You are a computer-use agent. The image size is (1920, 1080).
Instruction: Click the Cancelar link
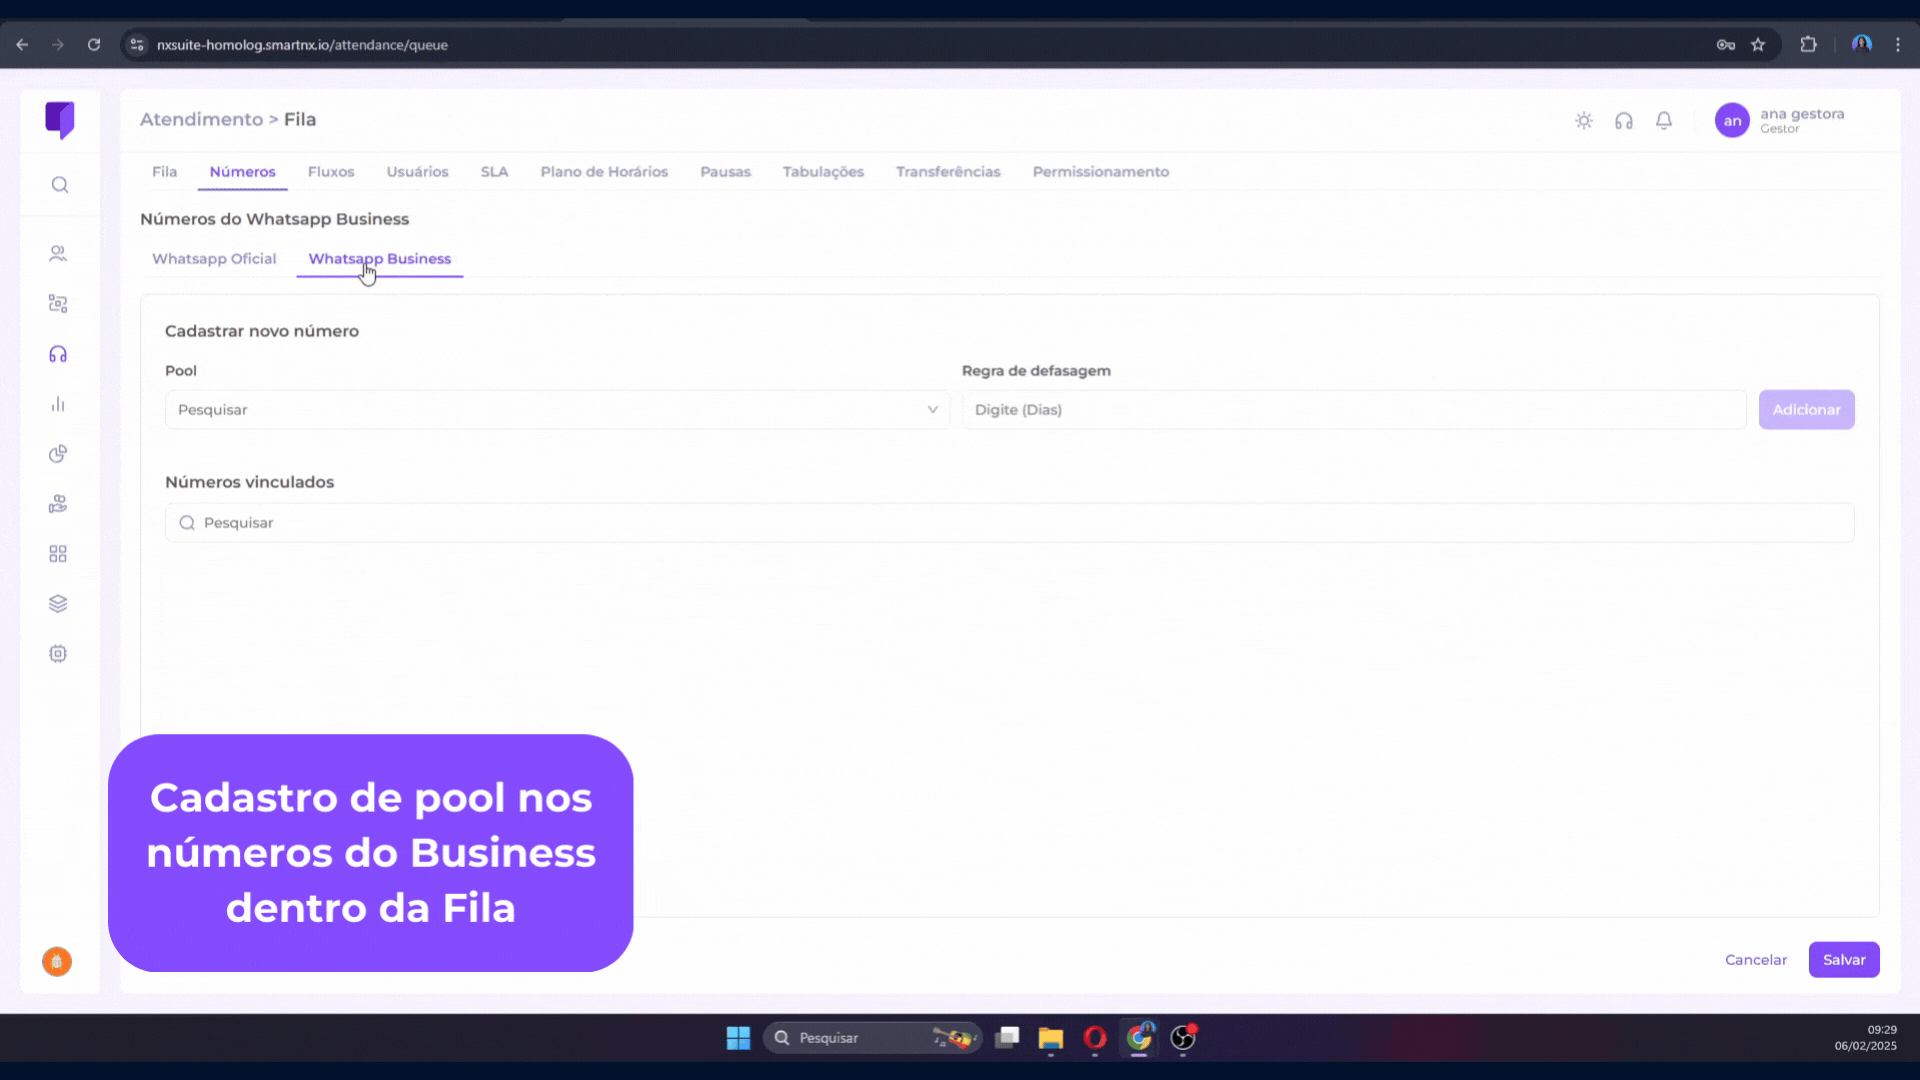point(1756,960)
